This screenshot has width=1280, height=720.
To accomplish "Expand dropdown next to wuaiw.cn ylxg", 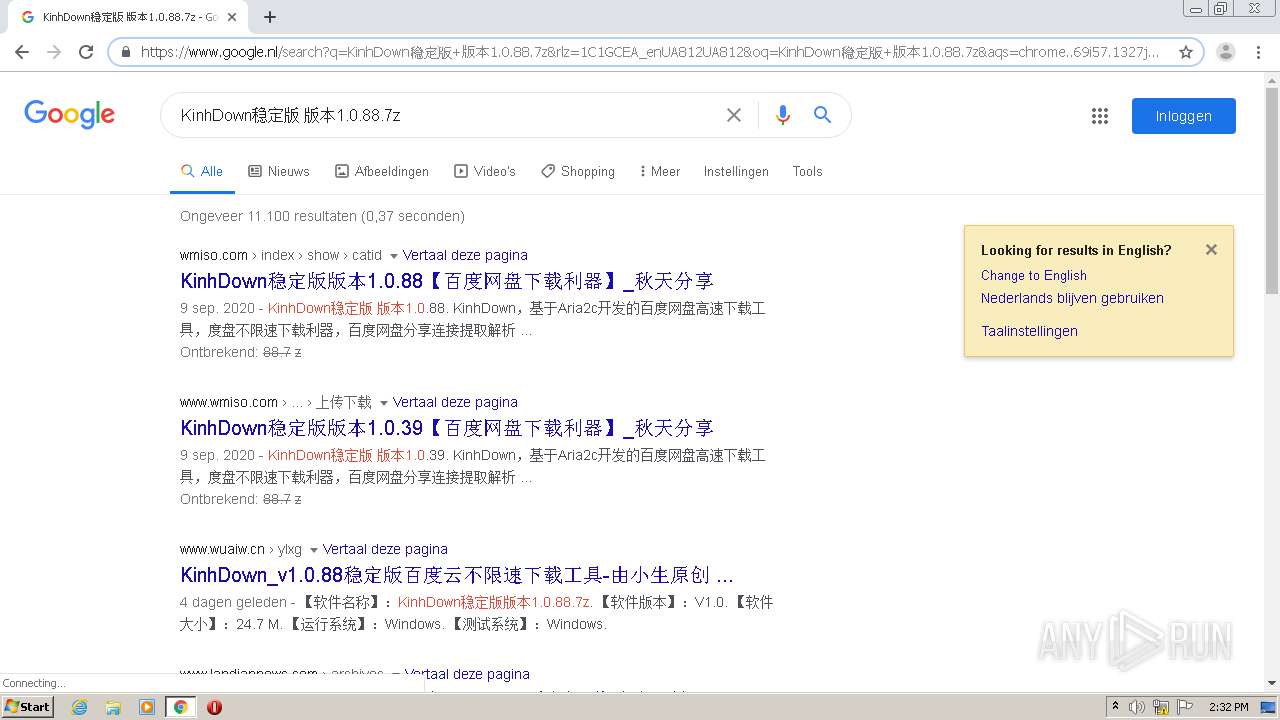I will 313,550.
